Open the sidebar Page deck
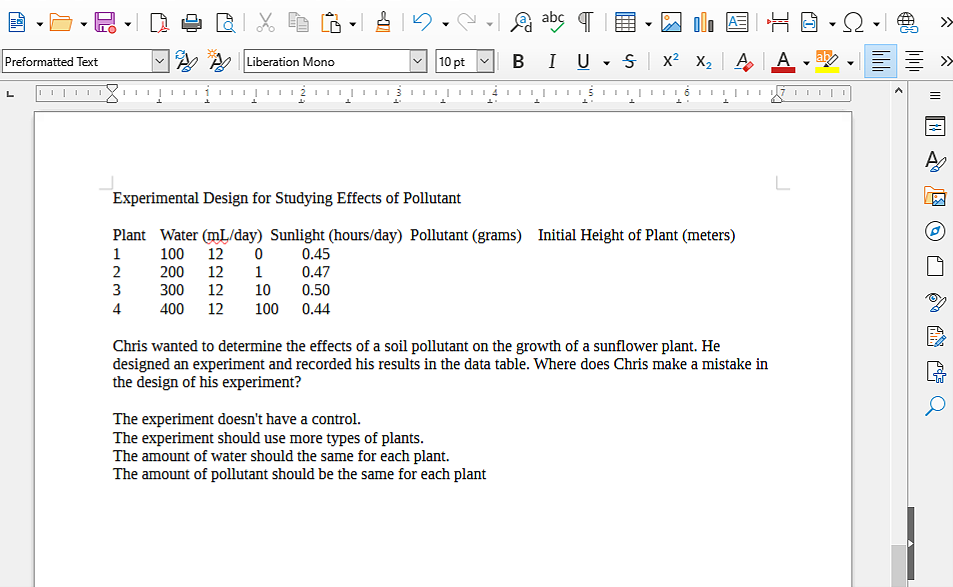The image size is (953, 587). pos(935,266)
